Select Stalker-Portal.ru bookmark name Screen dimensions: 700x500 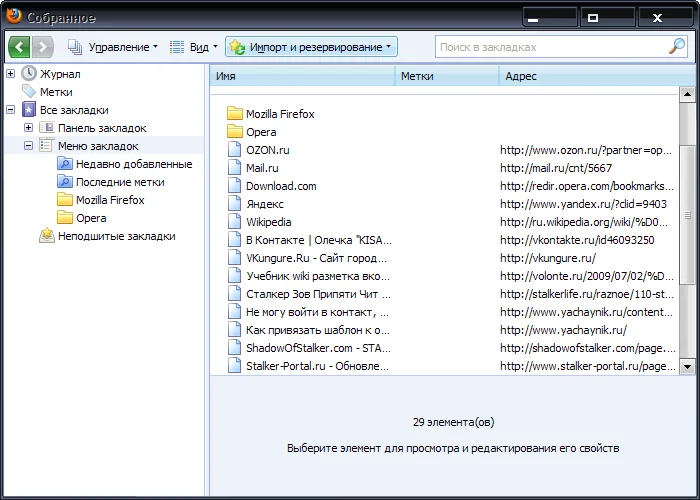pos(317,366)
